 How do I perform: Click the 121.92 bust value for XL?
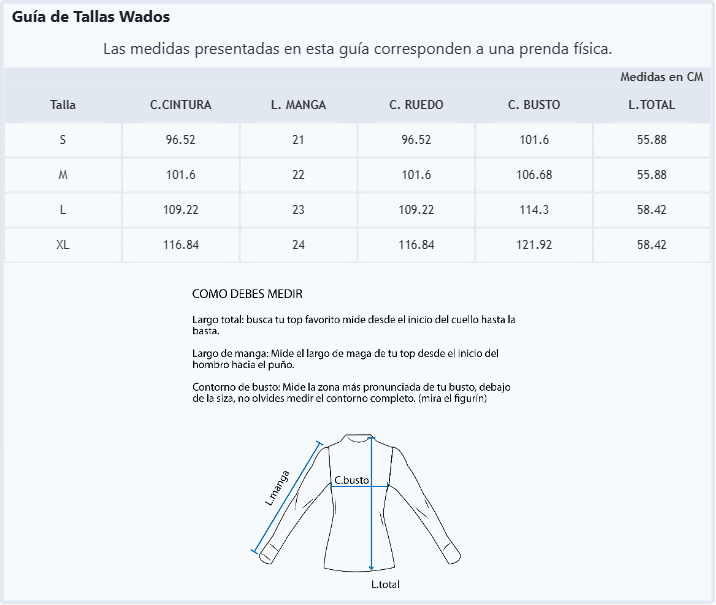click(x=534, y=245)
